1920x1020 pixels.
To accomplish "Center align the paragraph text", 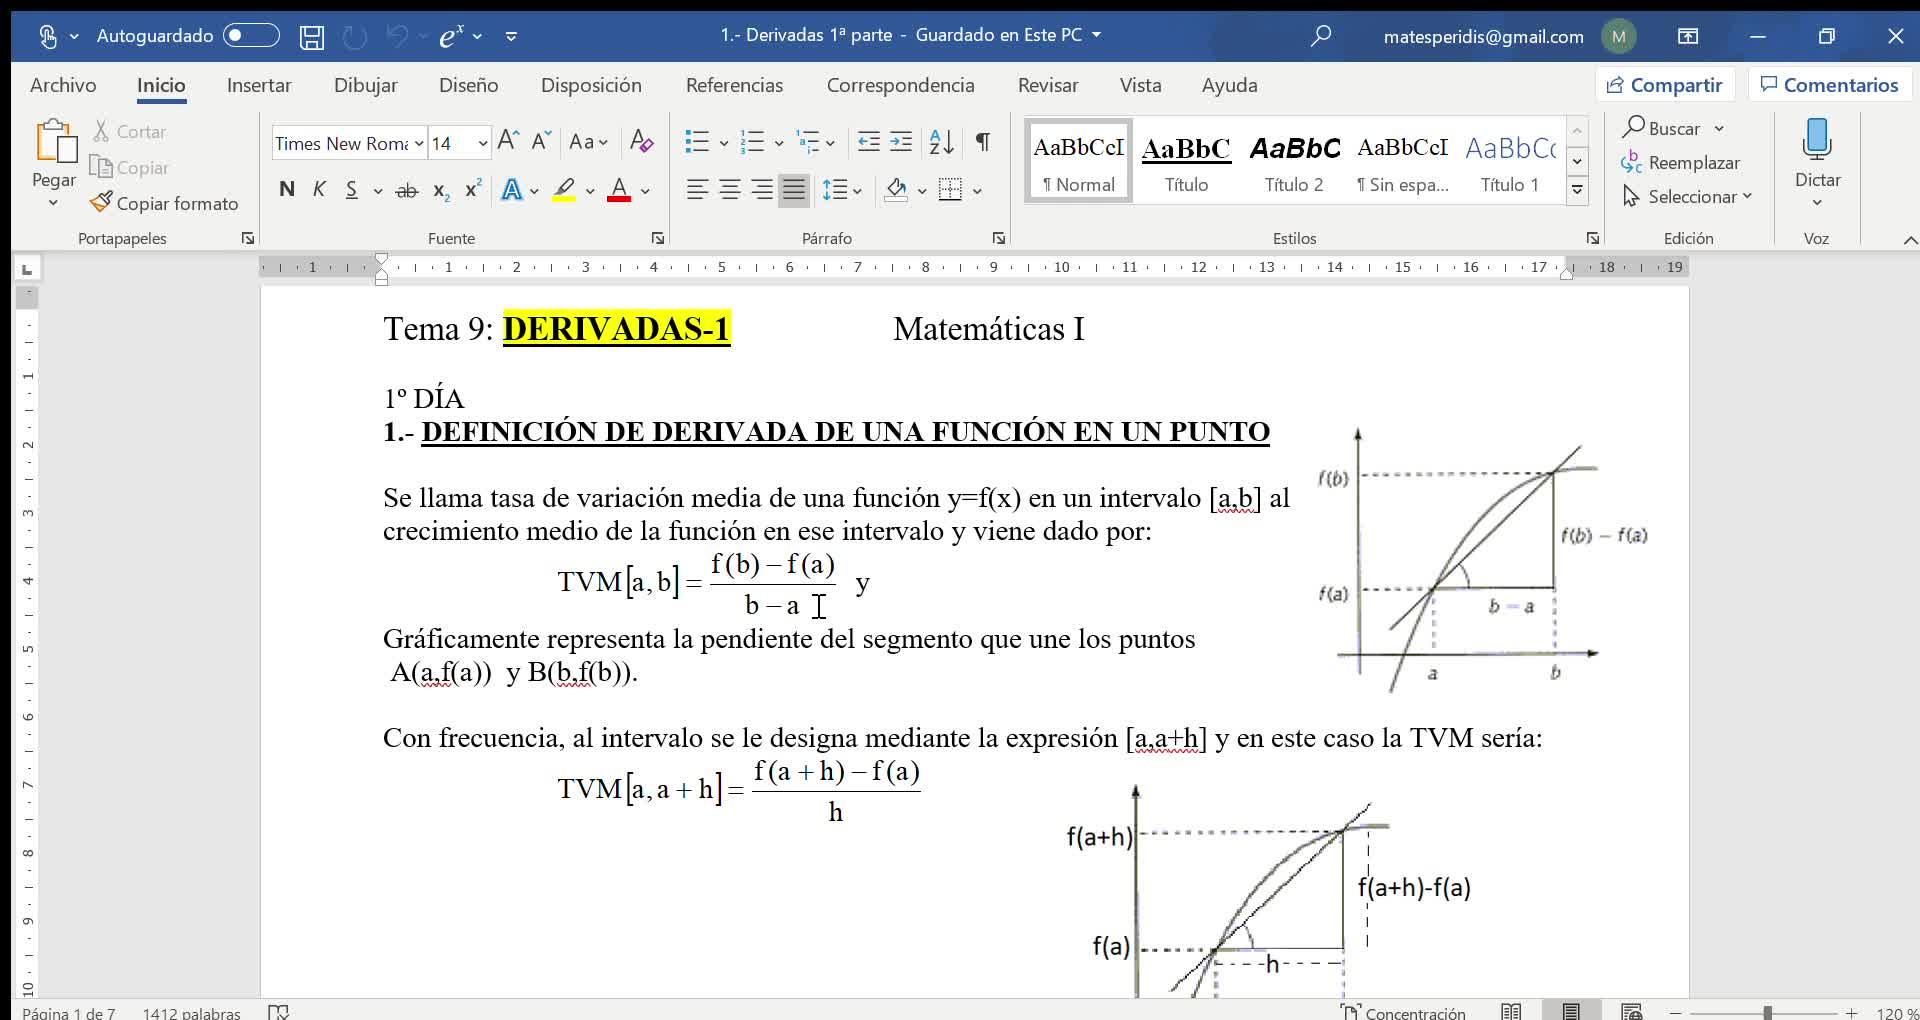I will point(730,190).
